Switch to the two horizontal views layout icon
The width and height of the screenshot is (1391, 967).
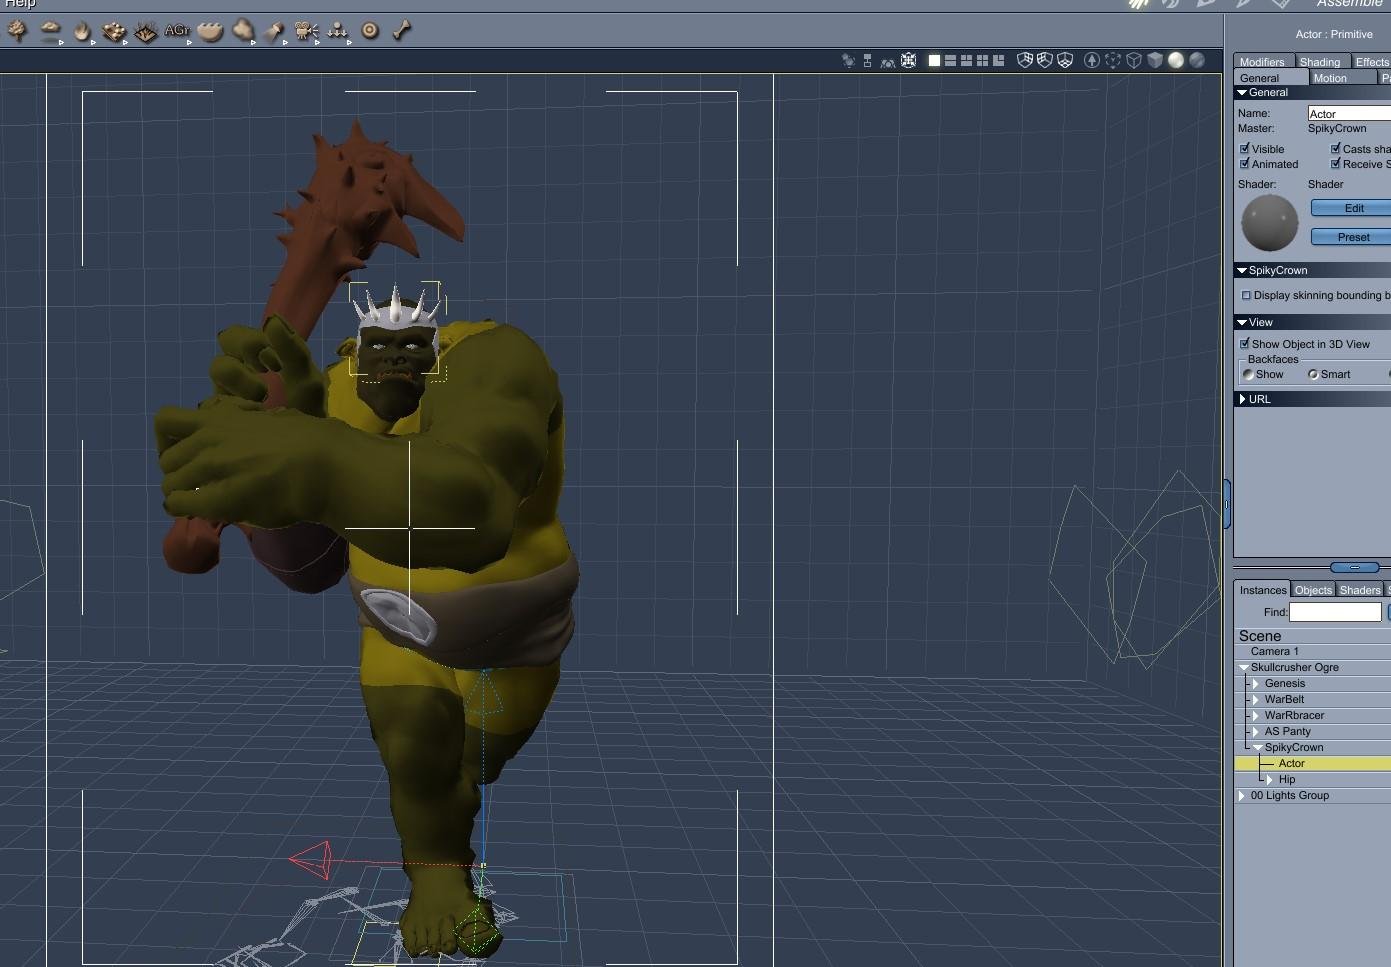950,61
